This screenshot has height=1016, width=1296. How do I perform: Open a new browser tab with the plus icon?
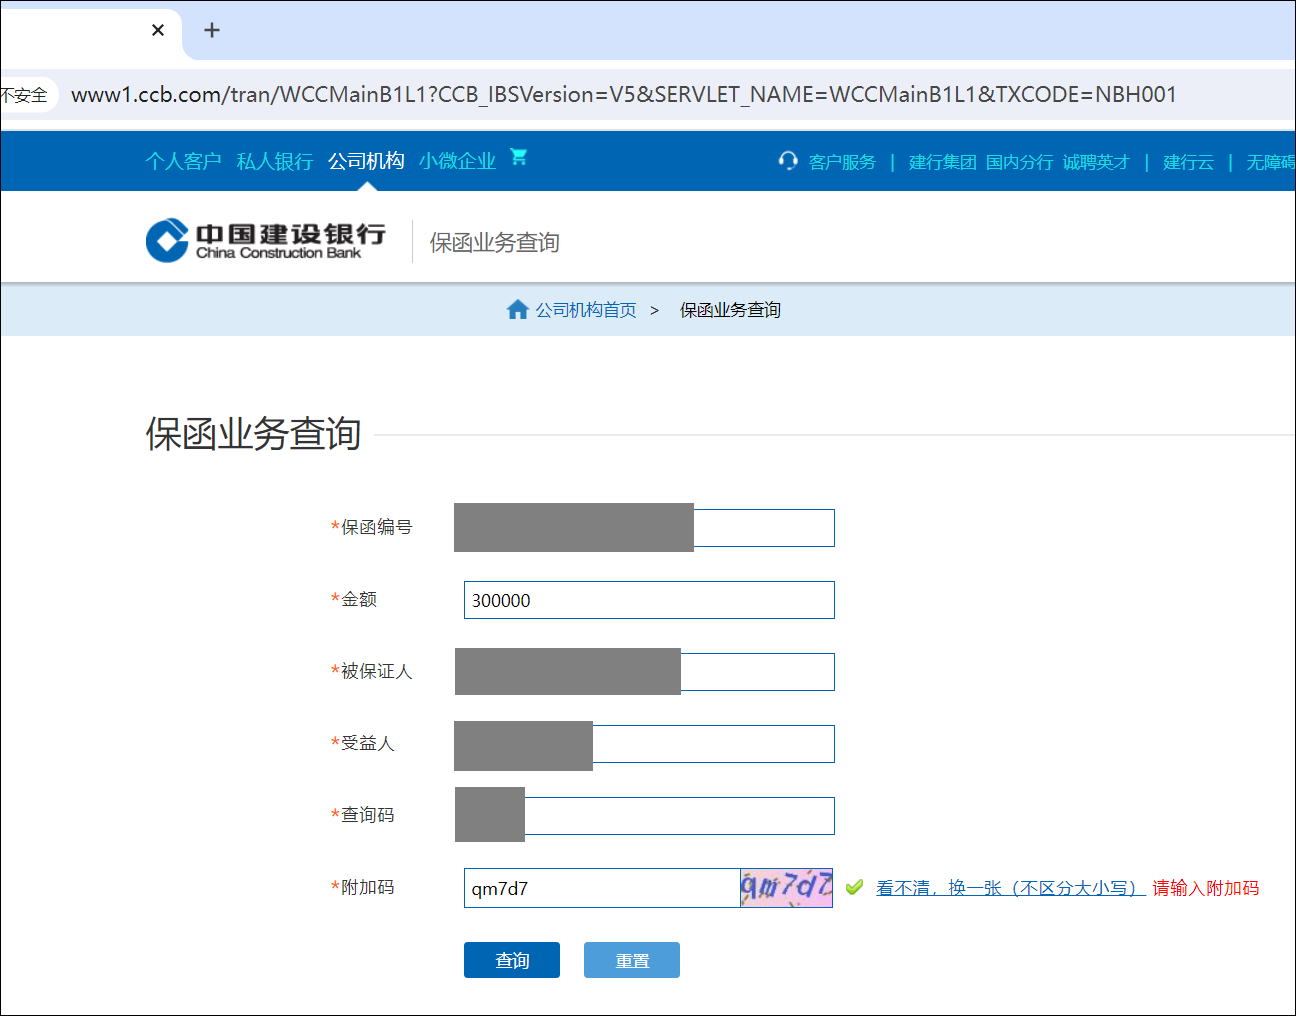point(211,30)
